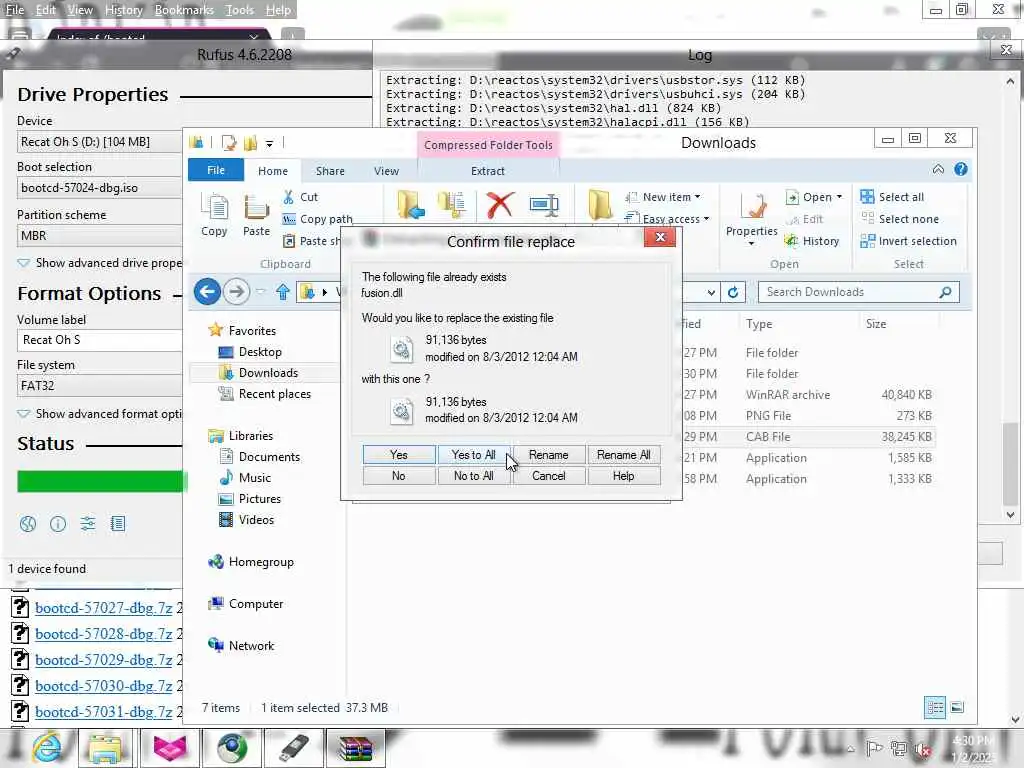Viewport: 1024px width, 768px height.
Task: Expand Show advanced format options
Action: pos(101,413)
